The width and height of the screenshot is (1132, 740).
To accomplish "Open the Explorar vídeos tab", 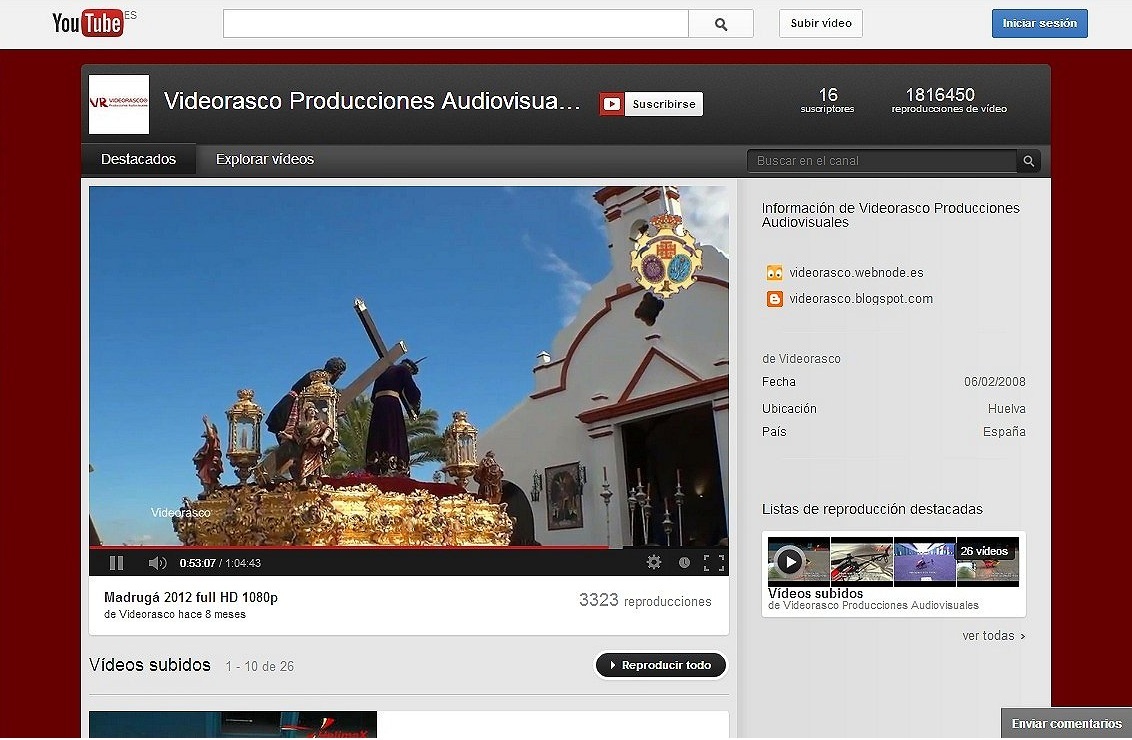I will 265,160.
